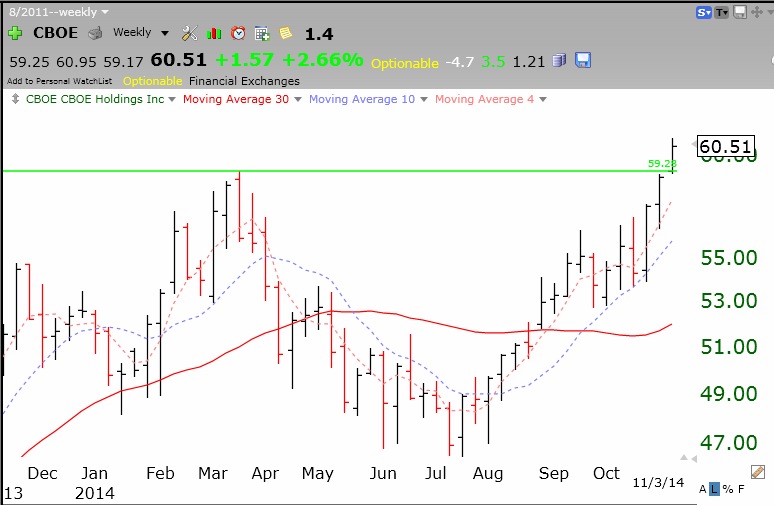Click the 1.21 value in the header

(529, 62)
